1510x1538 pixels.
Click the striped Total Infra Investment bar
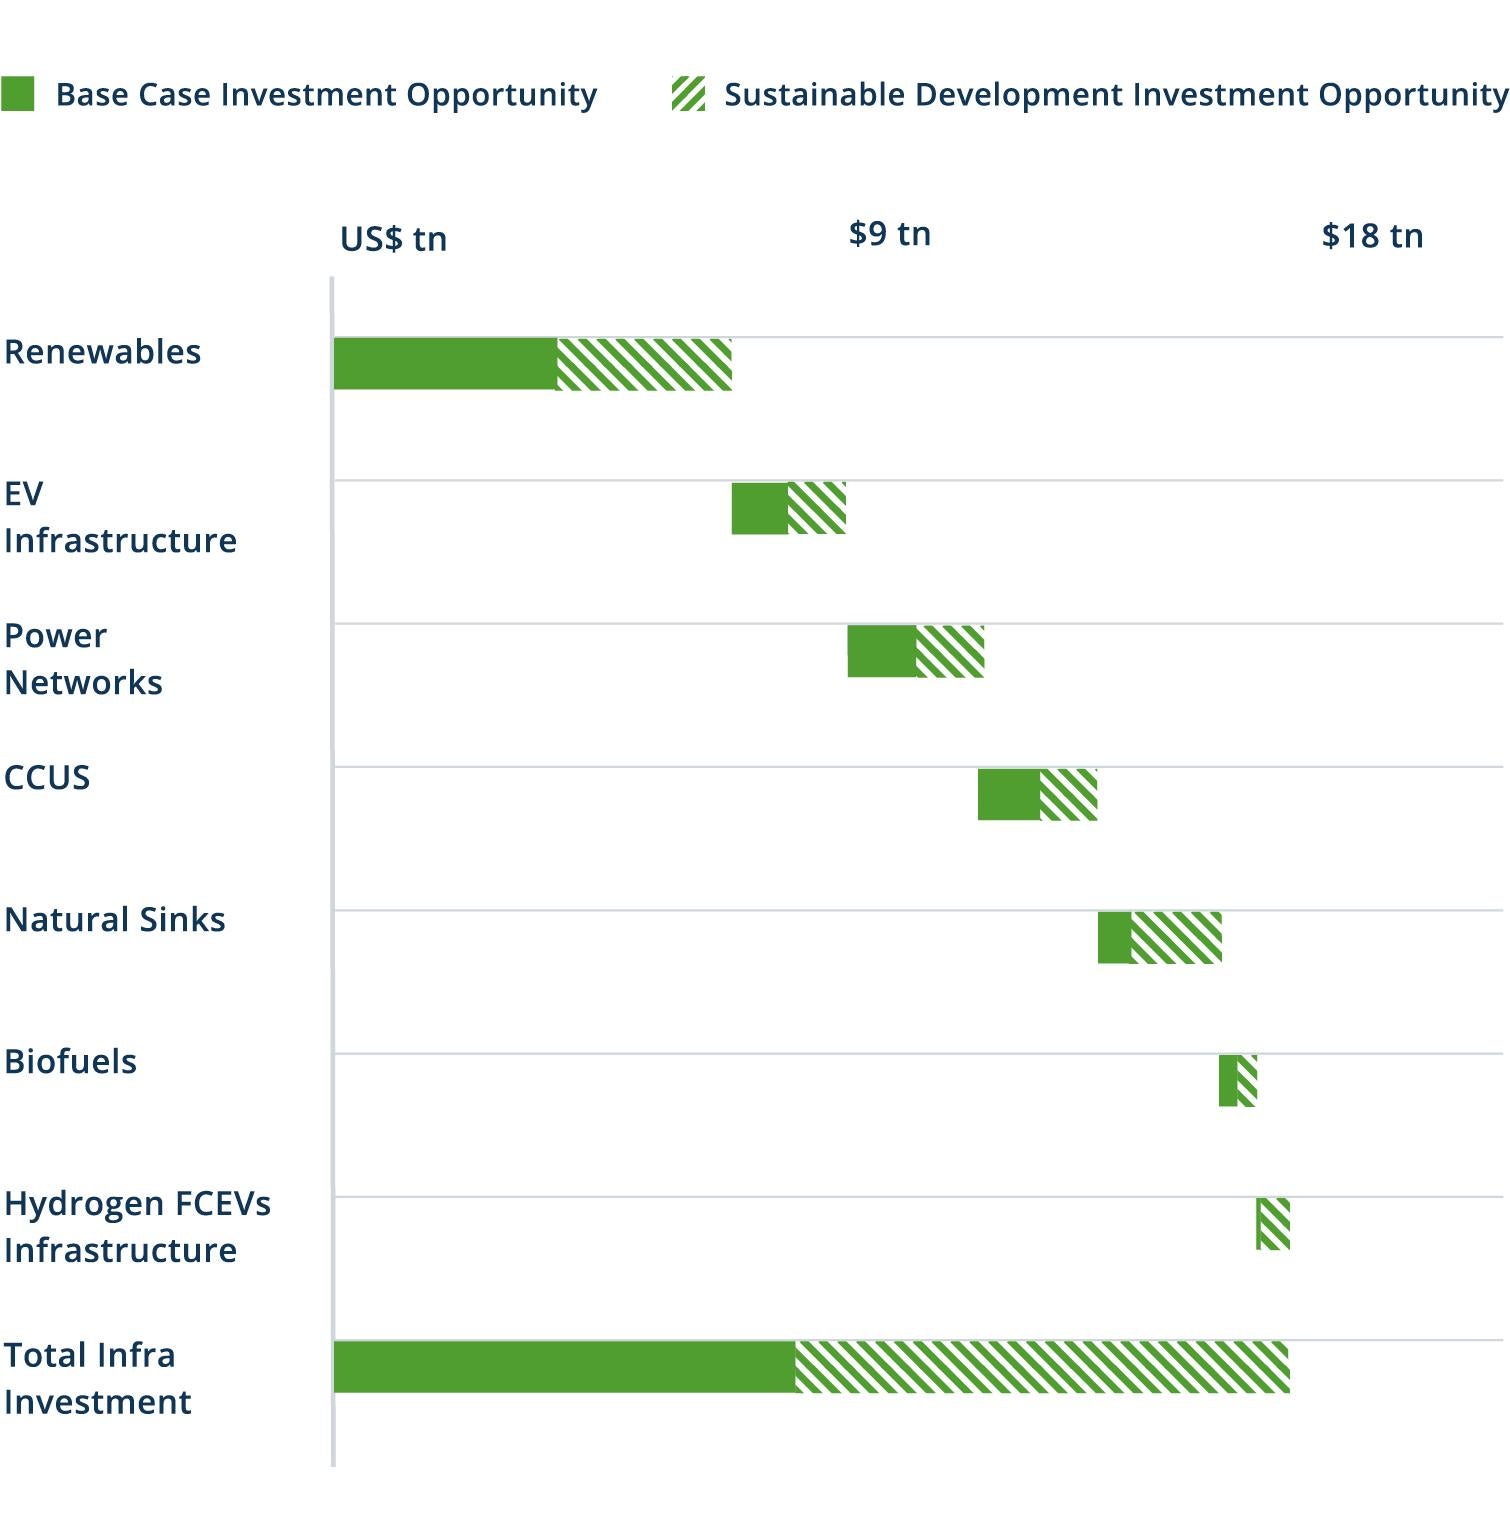[1043, 1367]
